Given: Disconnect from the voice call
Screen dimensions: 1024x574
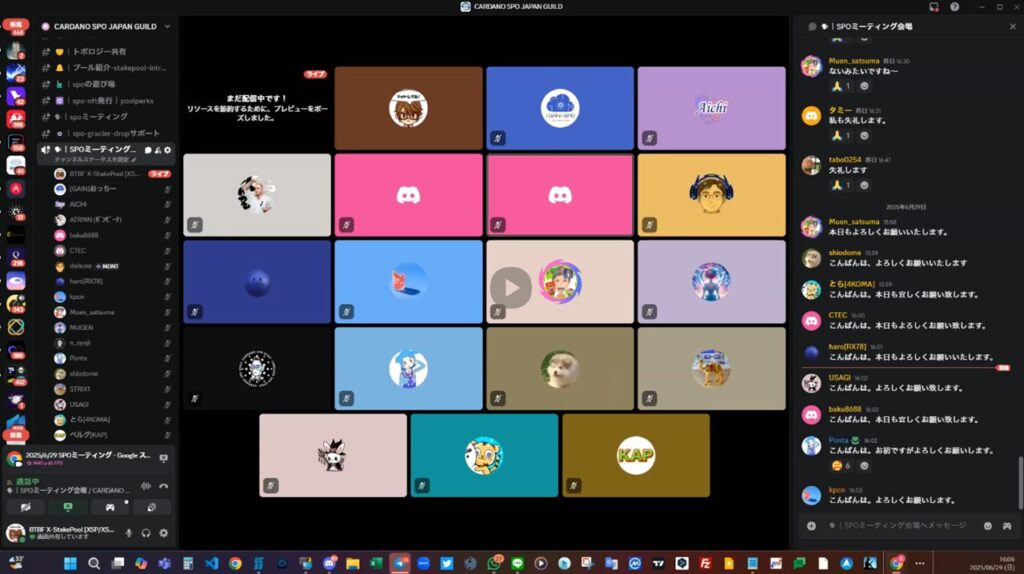Looking at the screenshot, I should 163,486.
